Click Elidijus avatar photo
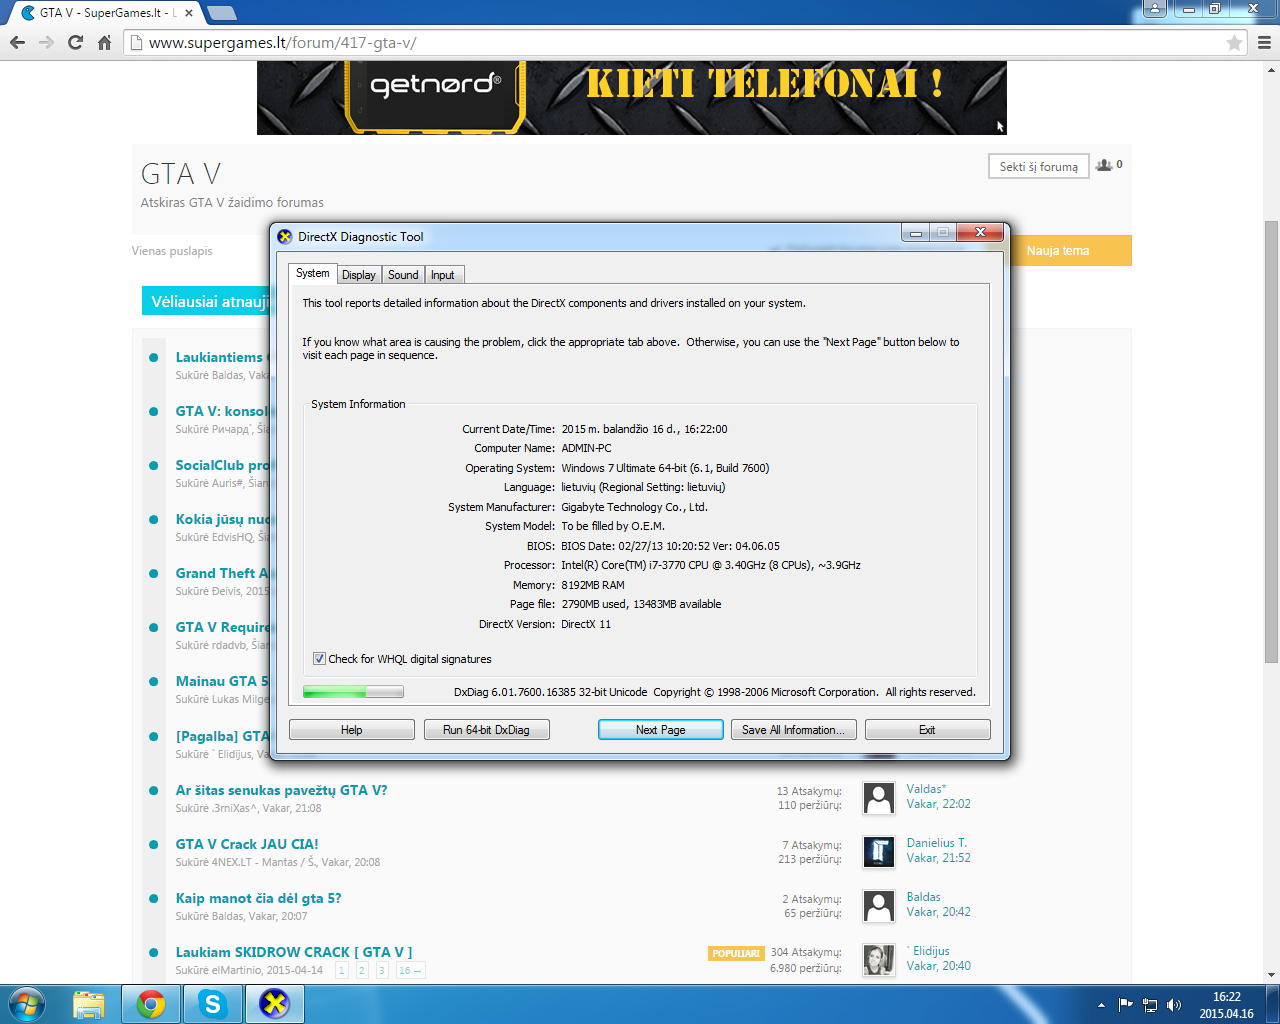Viewport: 1280px width, 1024px height. coord(879,960)
